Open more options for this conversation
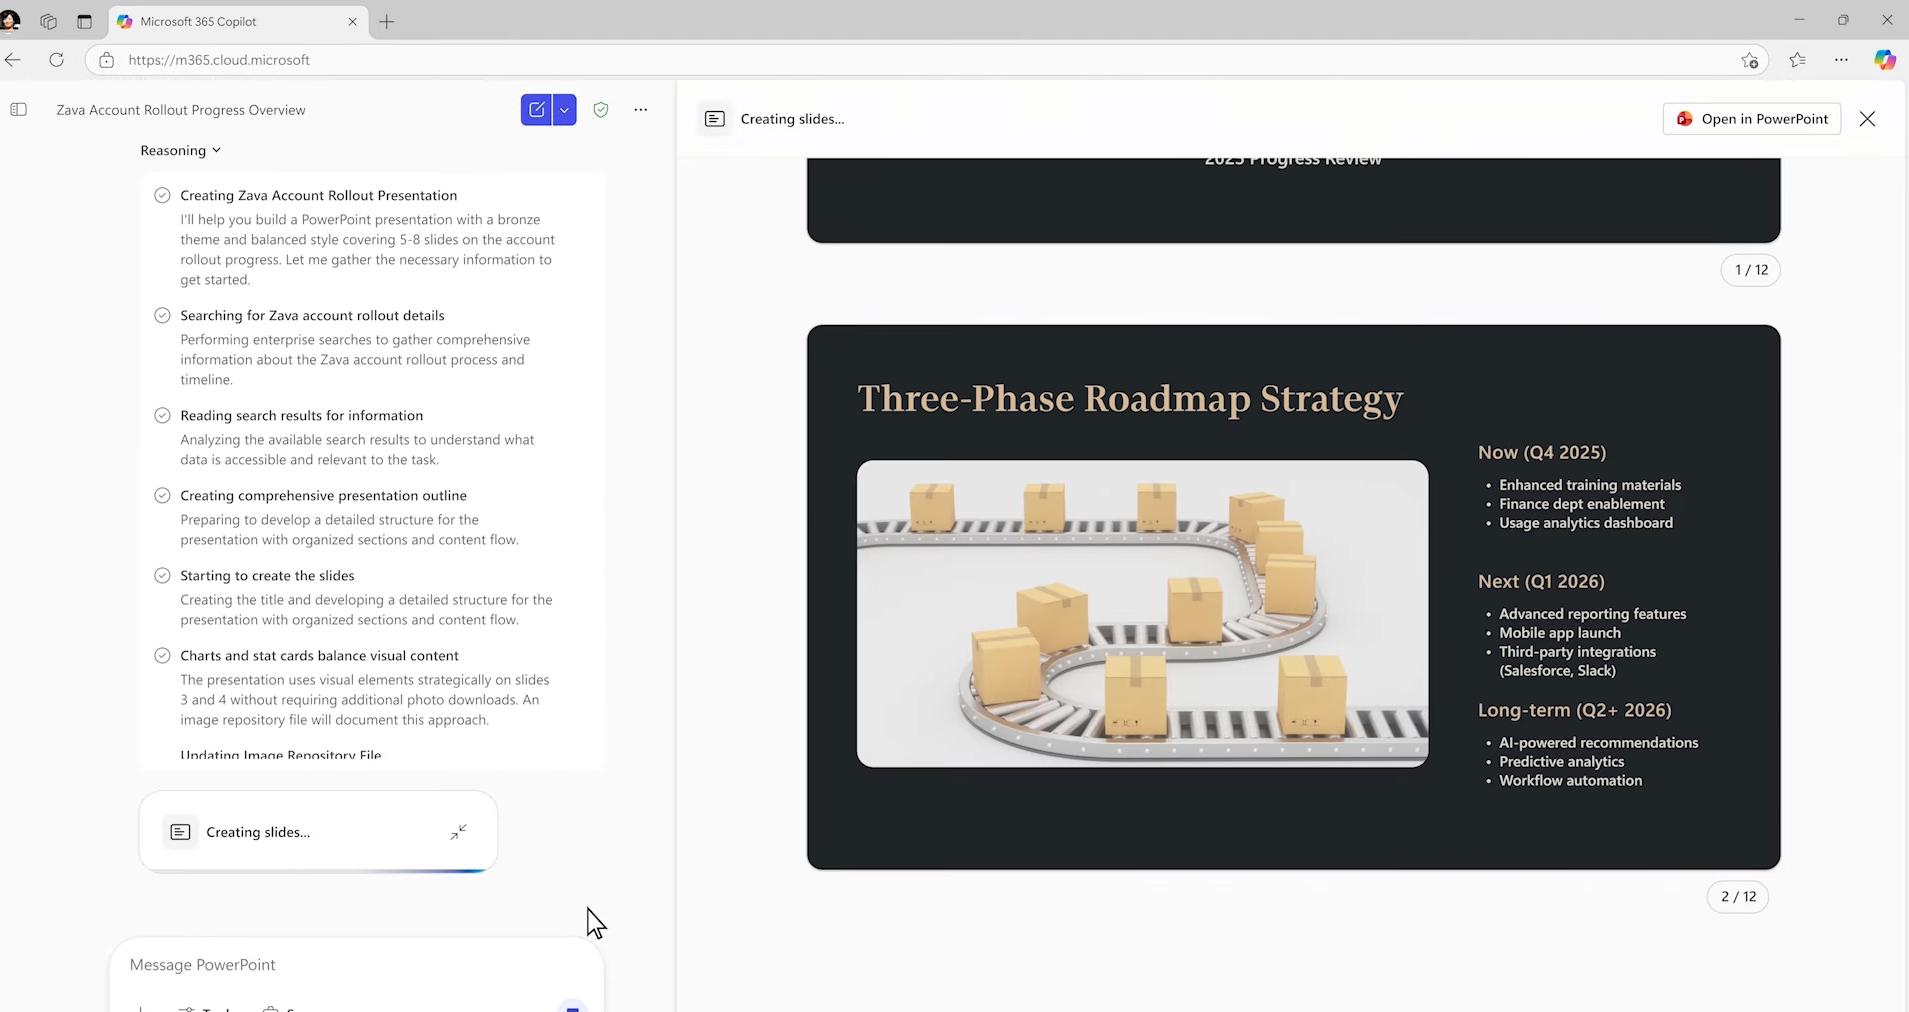 point(641,110)
